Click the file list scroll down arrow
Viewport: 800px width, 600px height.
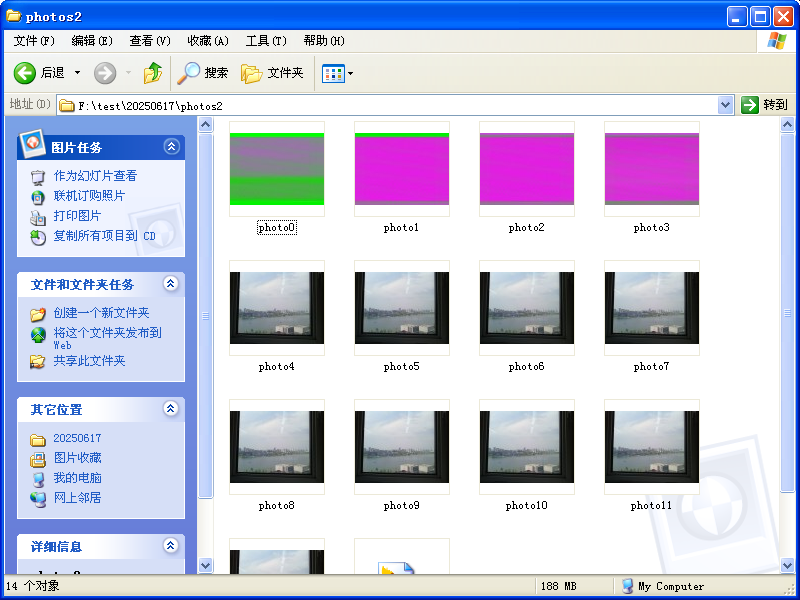[x=787, y=565]
